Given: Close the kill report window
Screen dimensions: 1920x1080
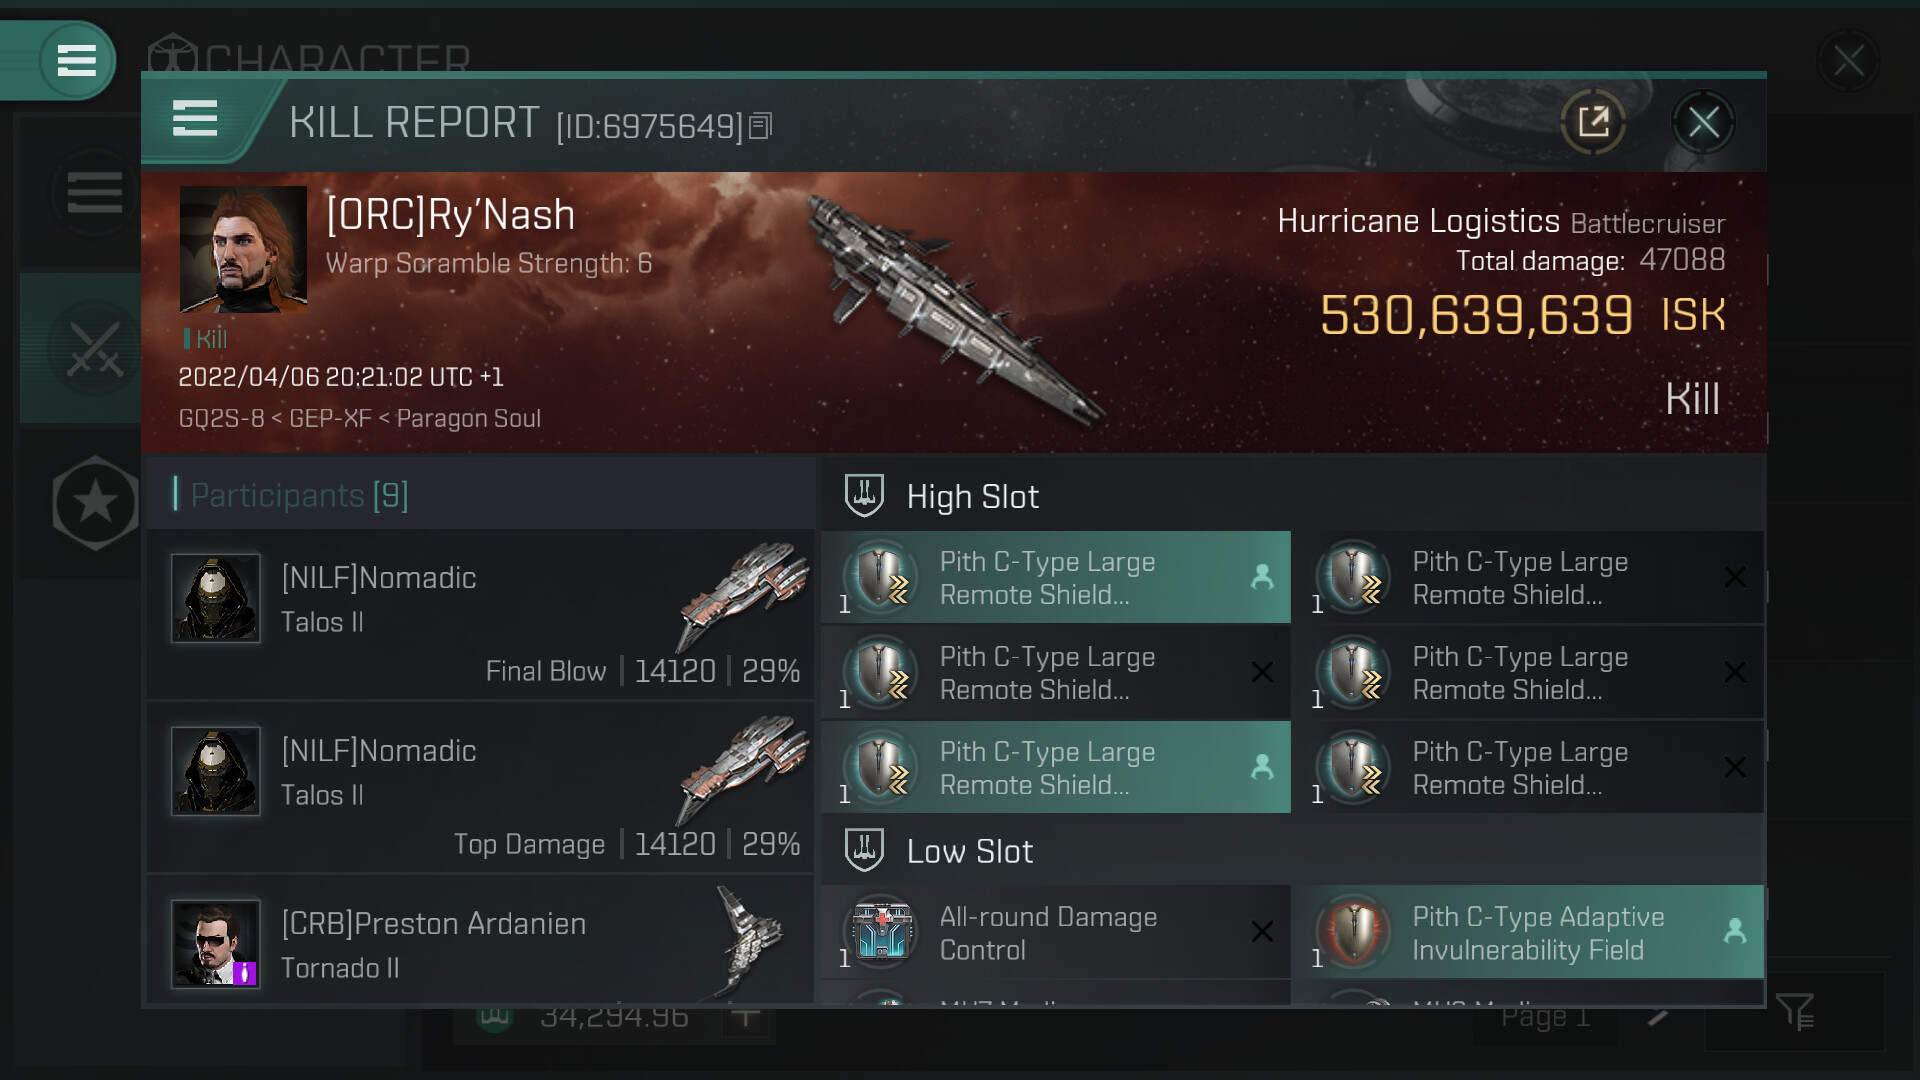Looking at the screenshot, I should [x=1703, y=122].
